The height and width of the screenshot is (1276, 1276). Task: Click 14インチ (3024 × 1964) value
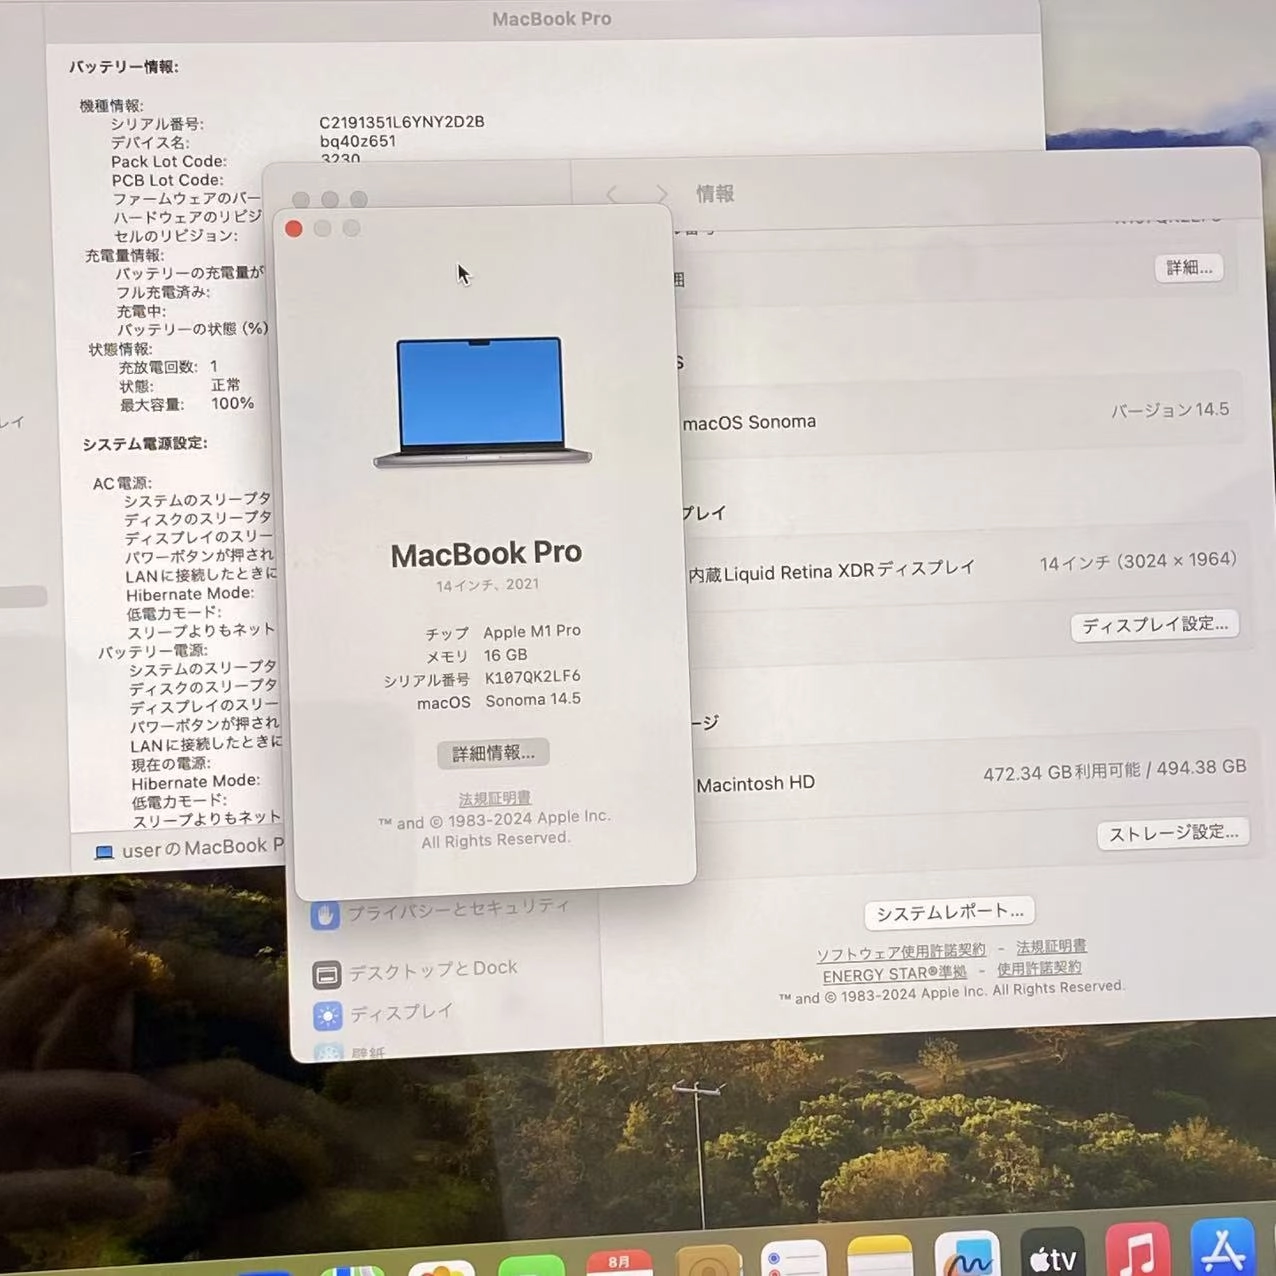point(1138,561)
